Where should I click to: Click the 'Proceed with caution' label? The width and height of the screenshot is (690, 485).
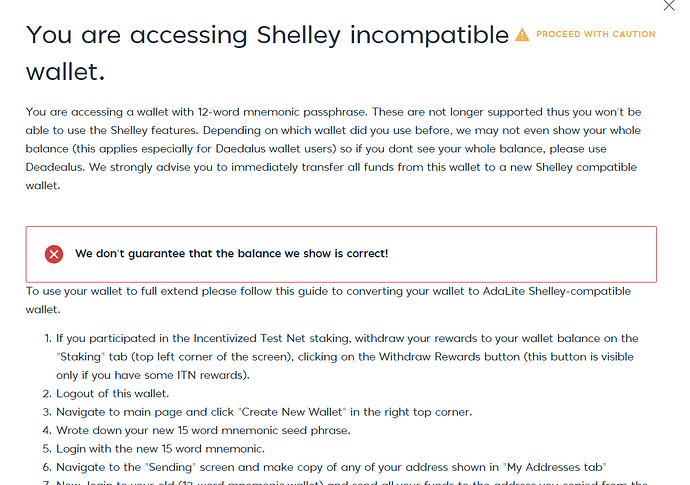(596, 35)
